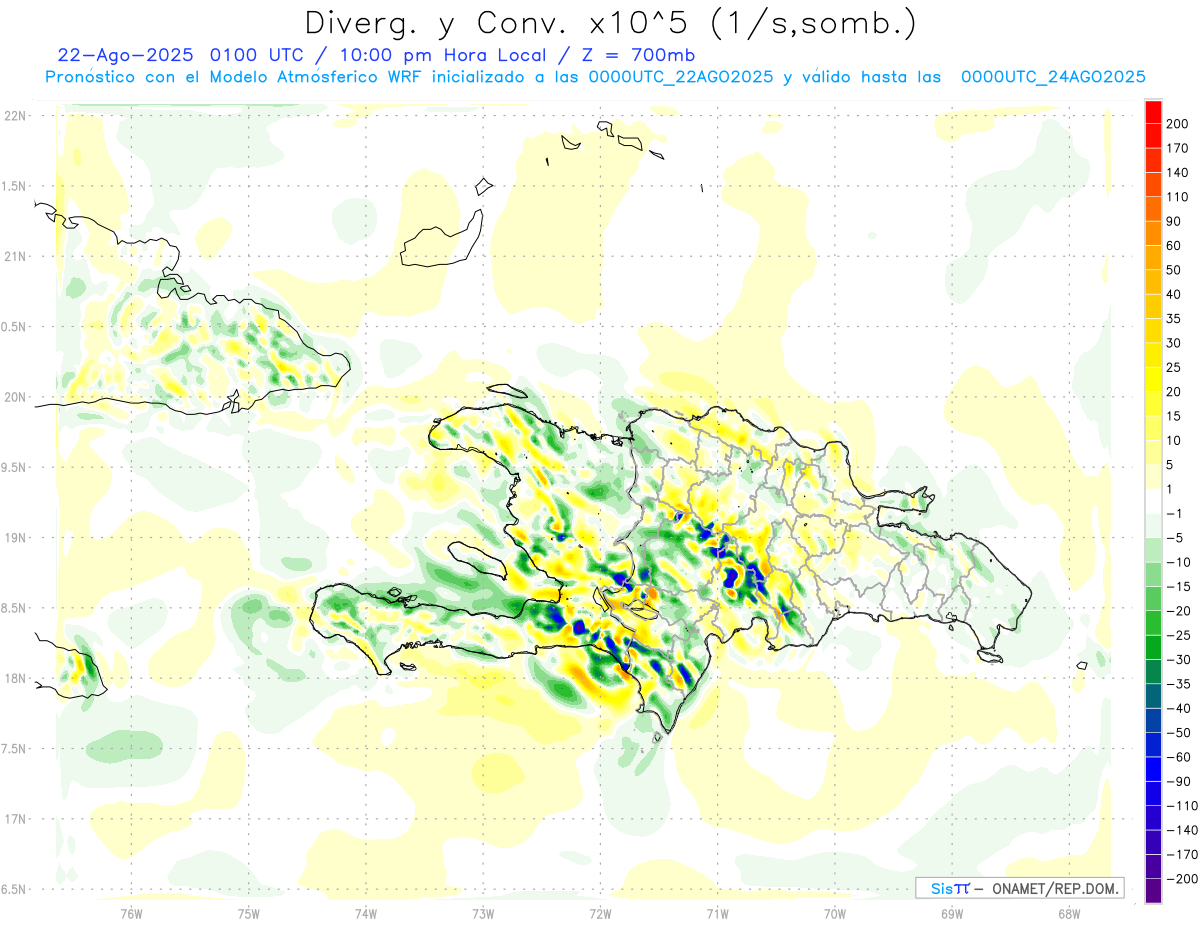
Task: Click the '6.5N' latitude label
Action: click(x=14, y=889)
